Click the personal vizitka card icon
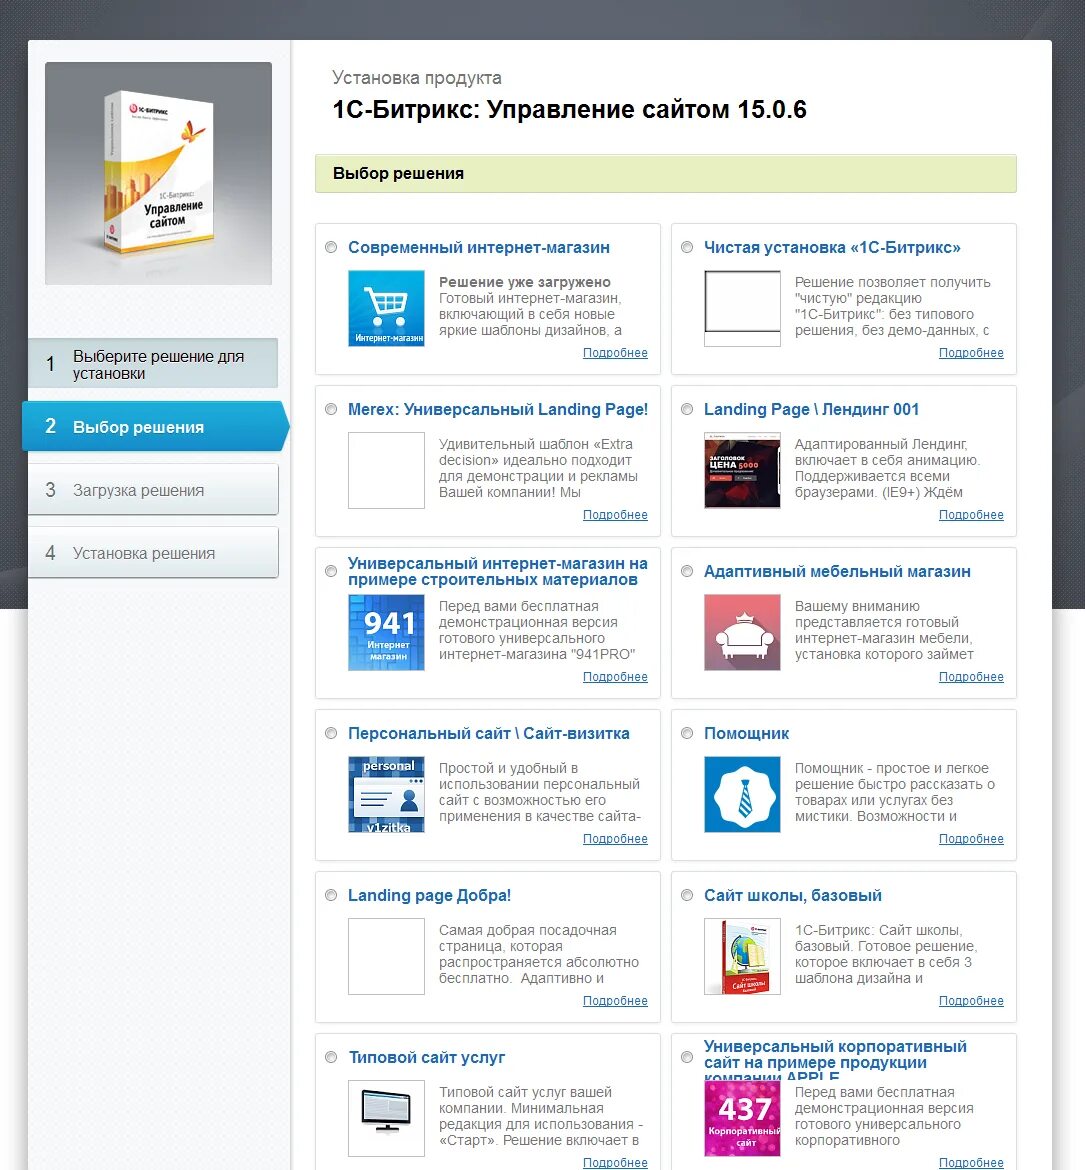The height and width of the screenshot is (1170, 1085). coord(386,794)
